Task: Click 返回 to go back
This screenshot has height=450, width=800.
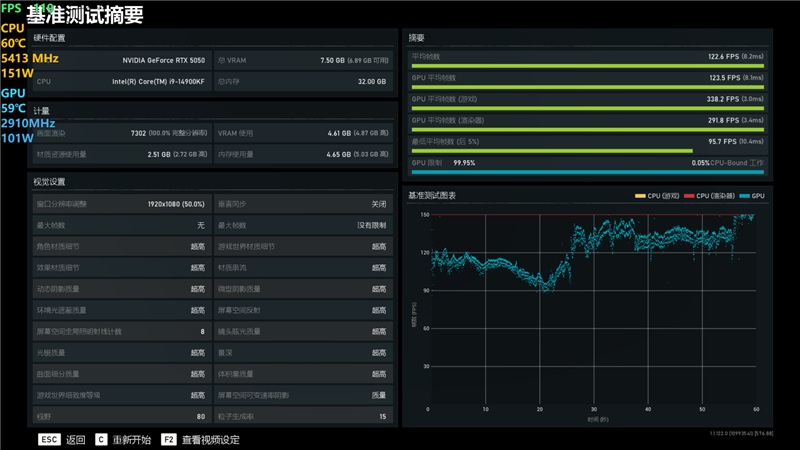Action: click(x=76, y=439)
